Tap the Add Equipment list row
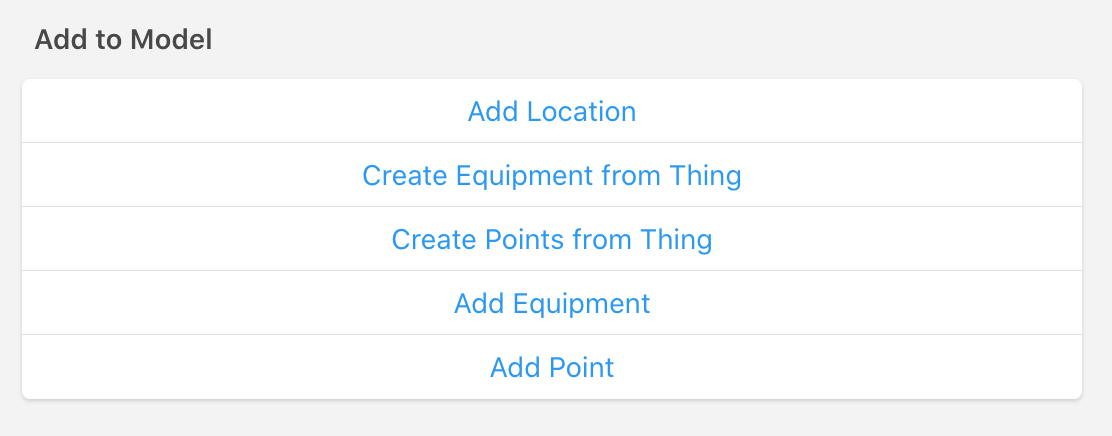 552,303
